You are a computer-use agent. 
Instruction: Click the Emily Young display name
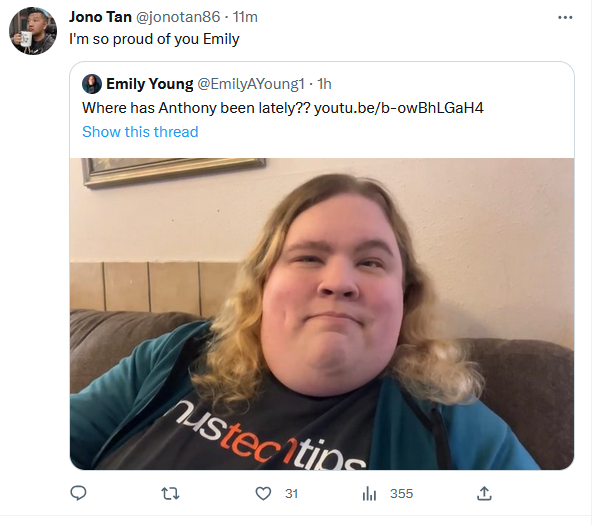tap(149, 84)
